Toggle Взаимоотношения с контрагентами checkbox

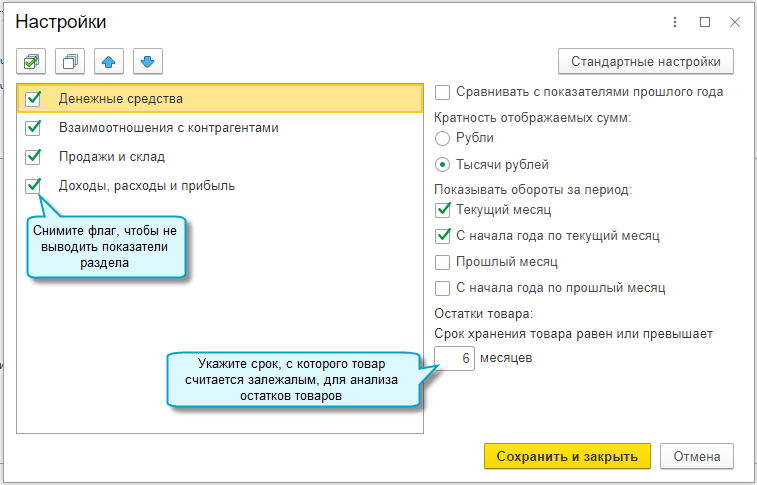click(34, 128)
